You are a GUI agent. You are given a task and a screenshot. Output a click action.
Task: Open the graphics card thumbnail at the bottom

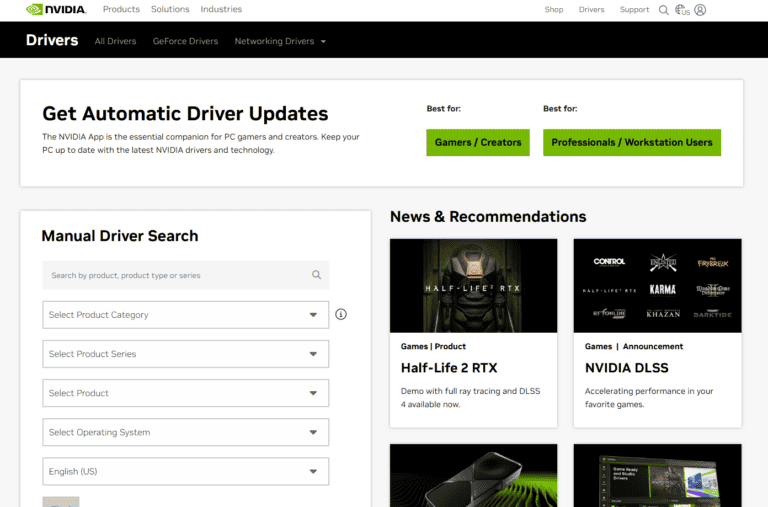pos(474,476)
